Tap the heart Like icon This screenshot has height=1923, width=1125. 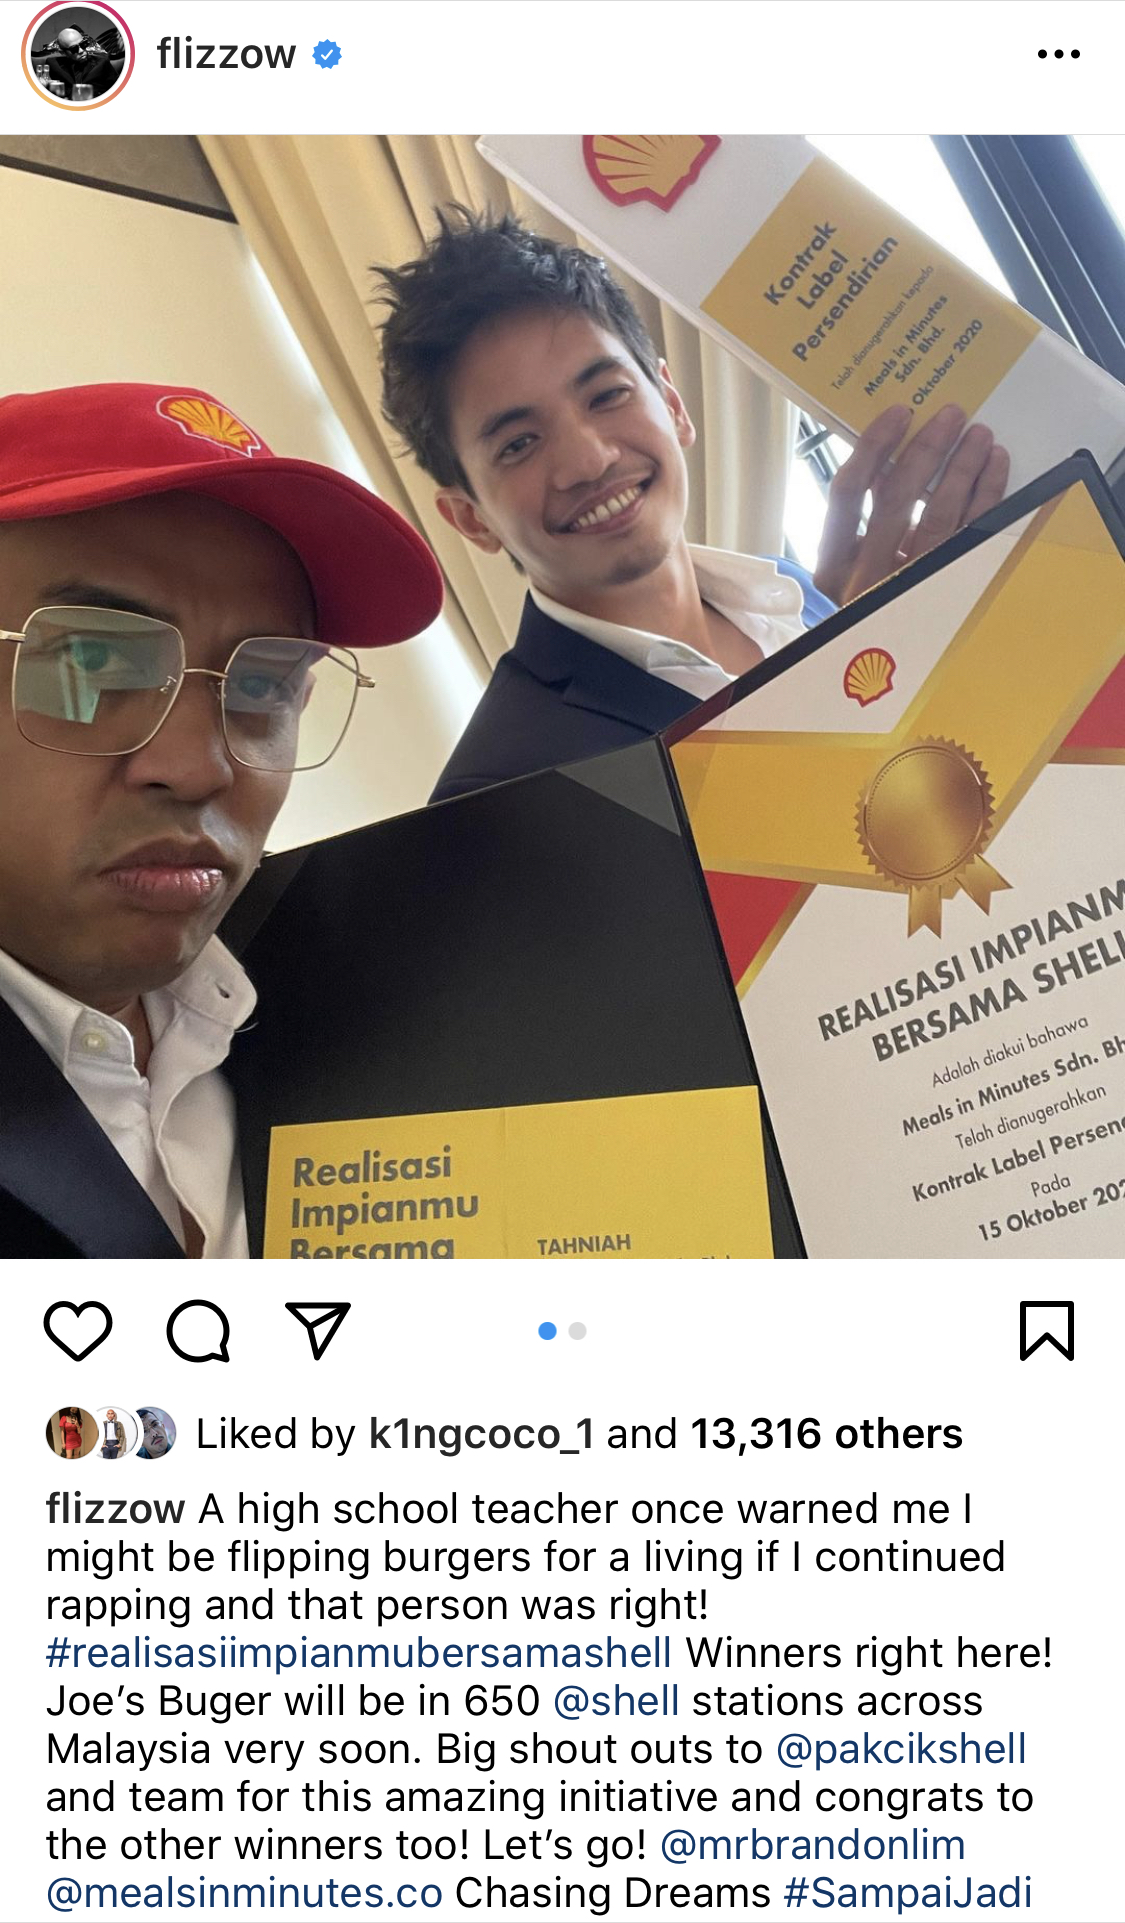(78, 1331)
